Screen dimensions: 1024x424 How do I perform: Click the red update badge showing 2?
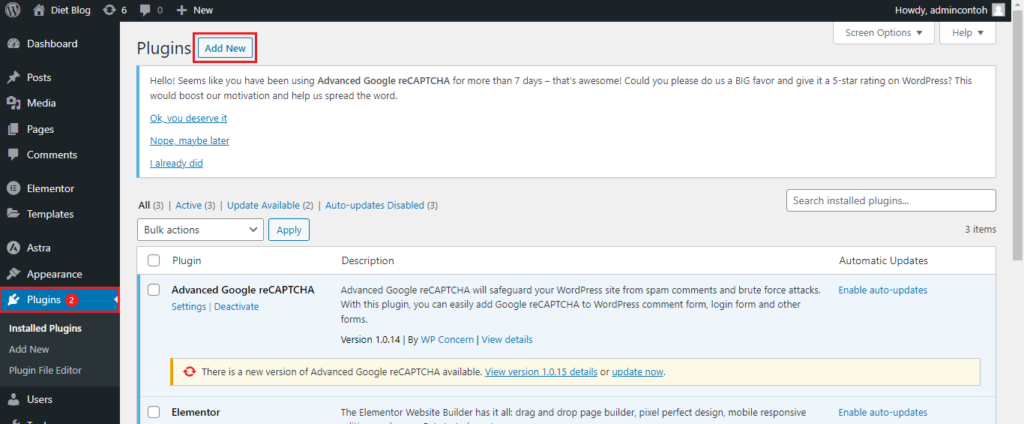72,300
